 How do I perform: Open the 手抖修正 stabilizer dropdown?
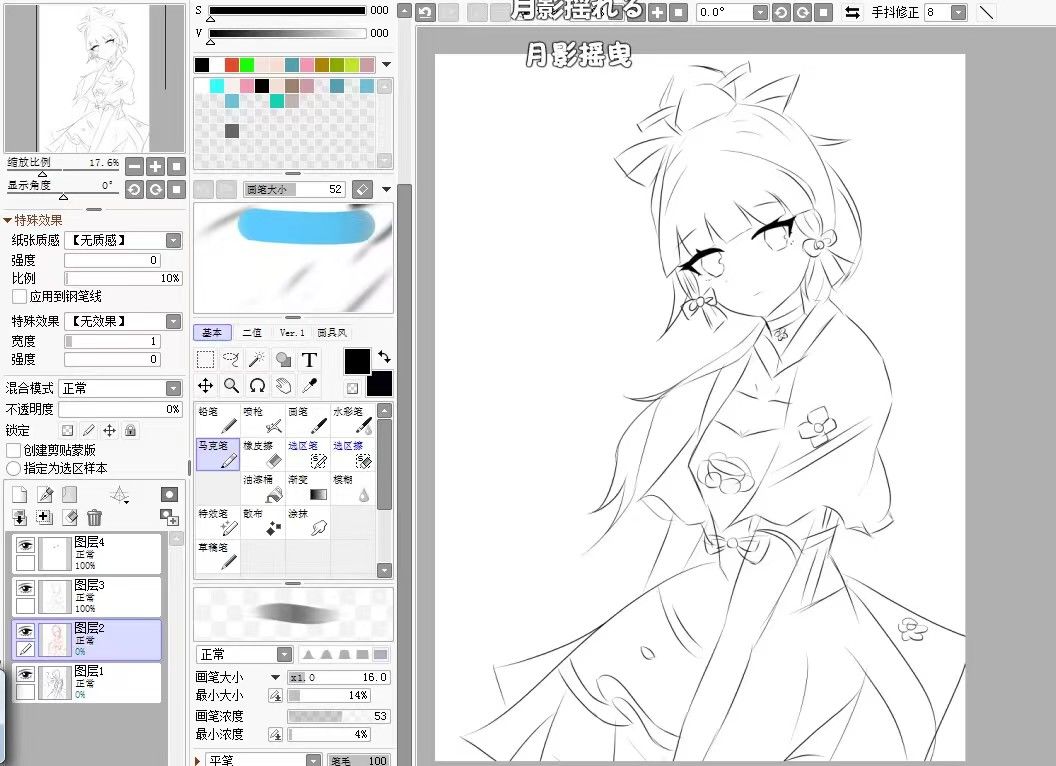958,12
